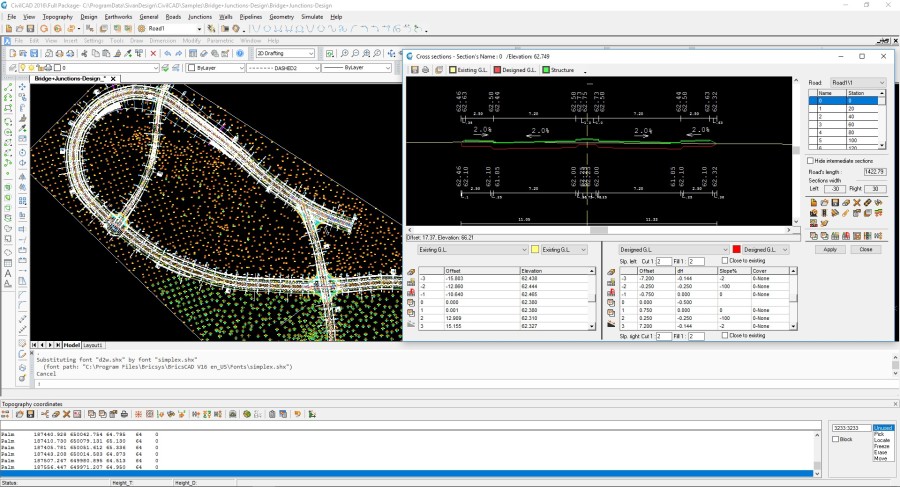The image size is (900, 487).
Task: Open the Earthworks menu
Action: [x=118, y=17]
